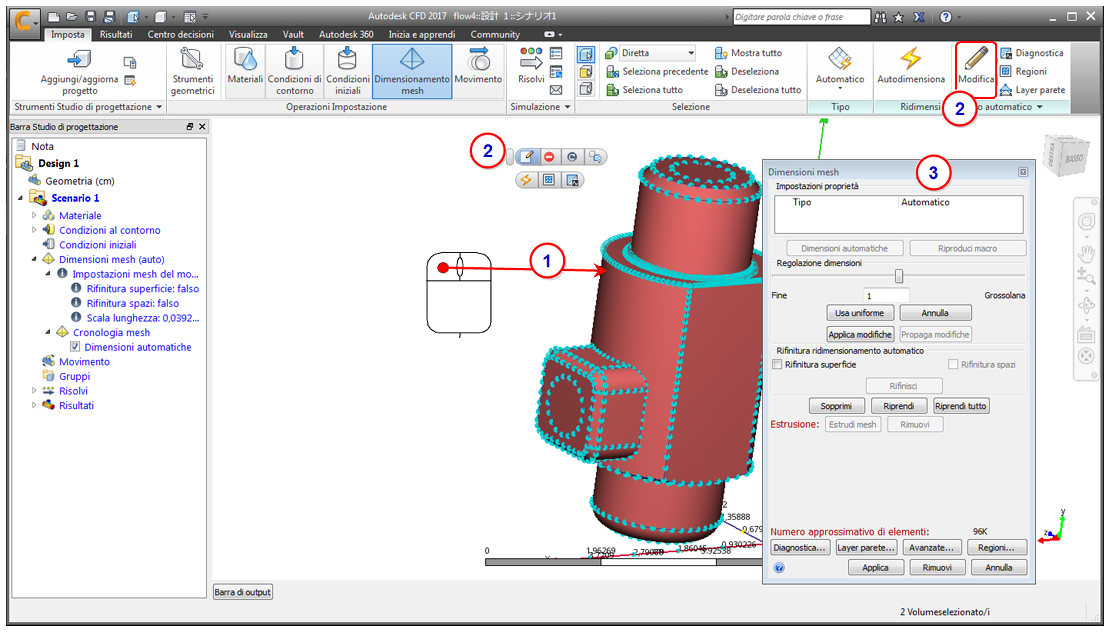1107x635 pixels.
Task: Toggle Rifinitura spazi checkbox
Action: pos(953,364)
